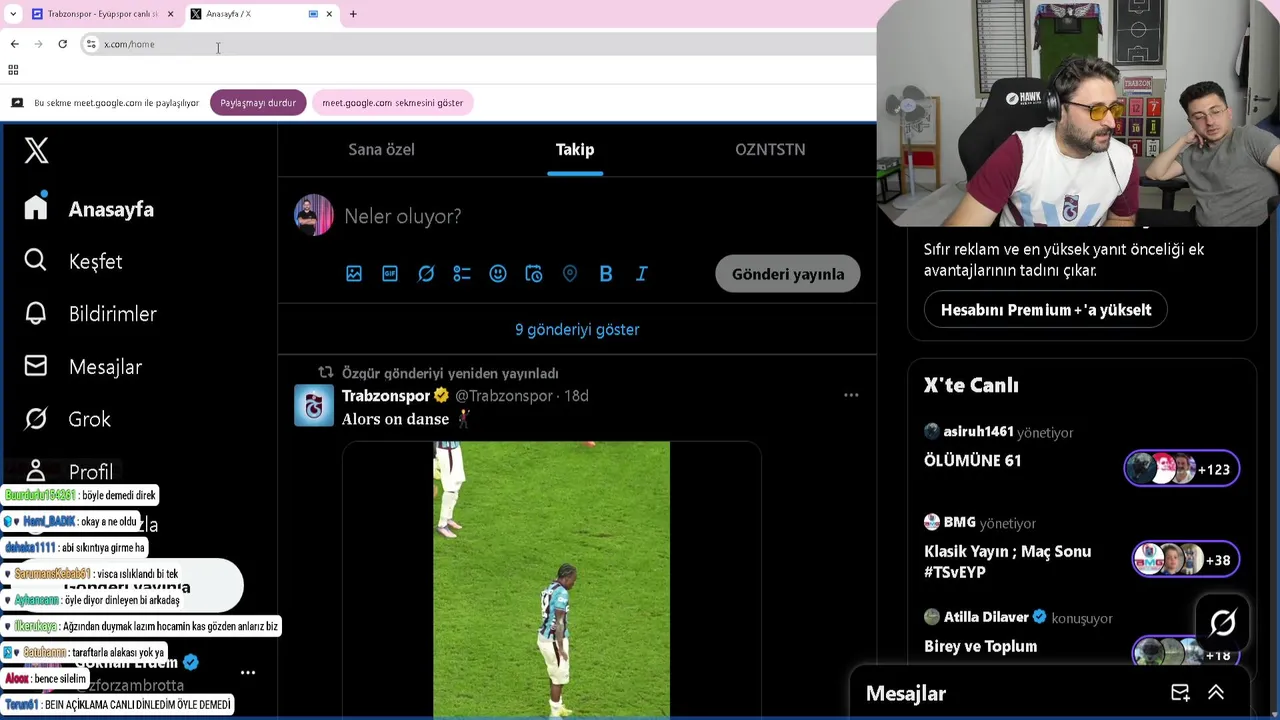The image size is (1280, 720).
Task: Click the Anasayfa label in sidebar
Action: (x=111, y=209)
